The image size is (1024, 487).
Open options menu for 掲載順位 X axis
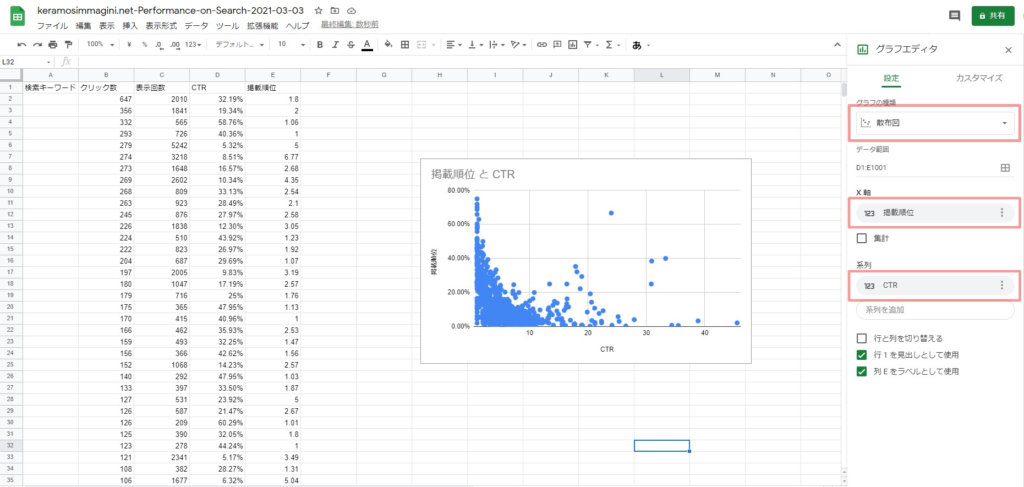[x=1001, y=212]
